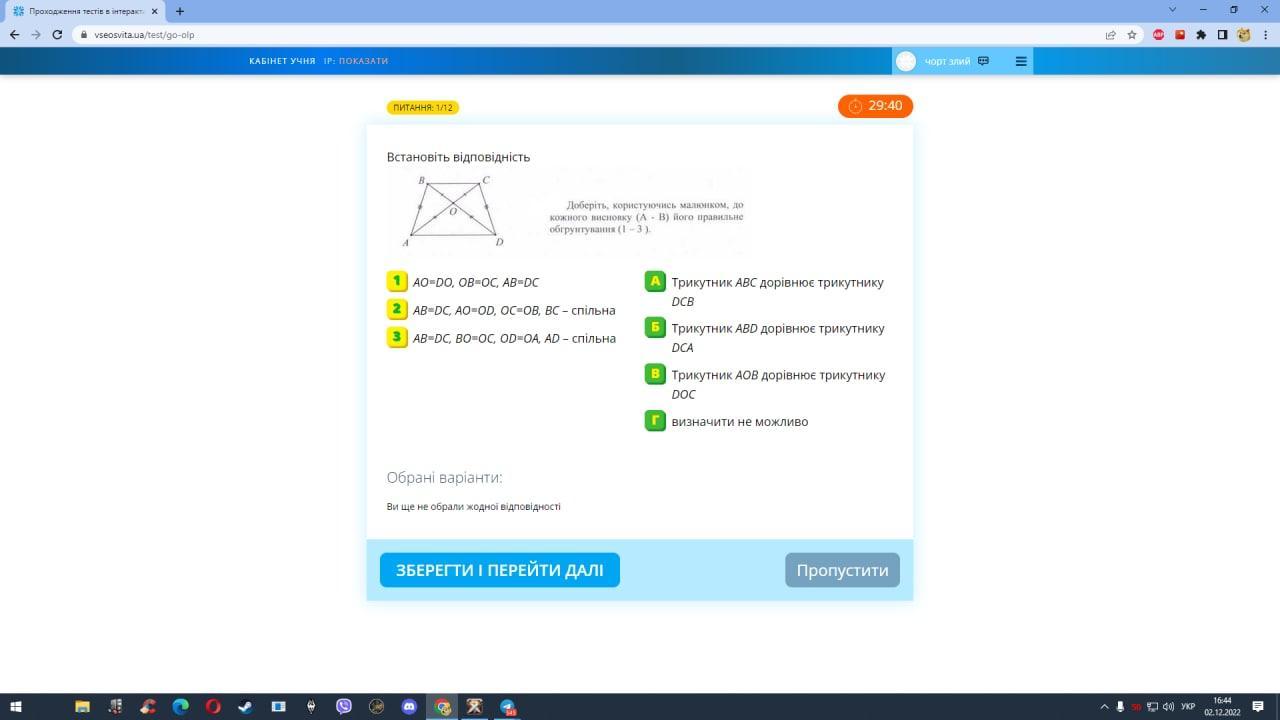Select the Проходження тестів browser tab

pyautogui.click(x=85, y=11)
